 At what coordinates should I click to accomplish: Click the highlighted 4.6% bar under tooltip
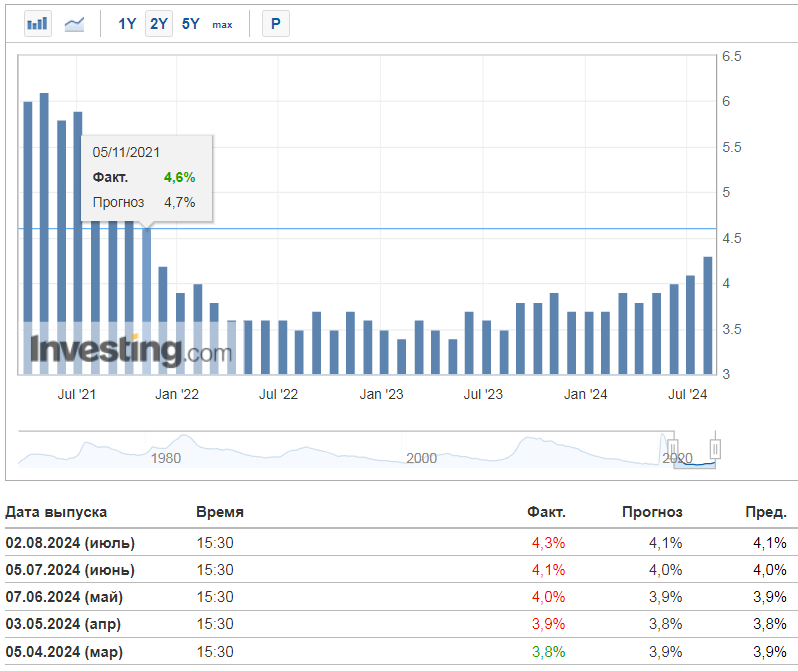point(147,300)
